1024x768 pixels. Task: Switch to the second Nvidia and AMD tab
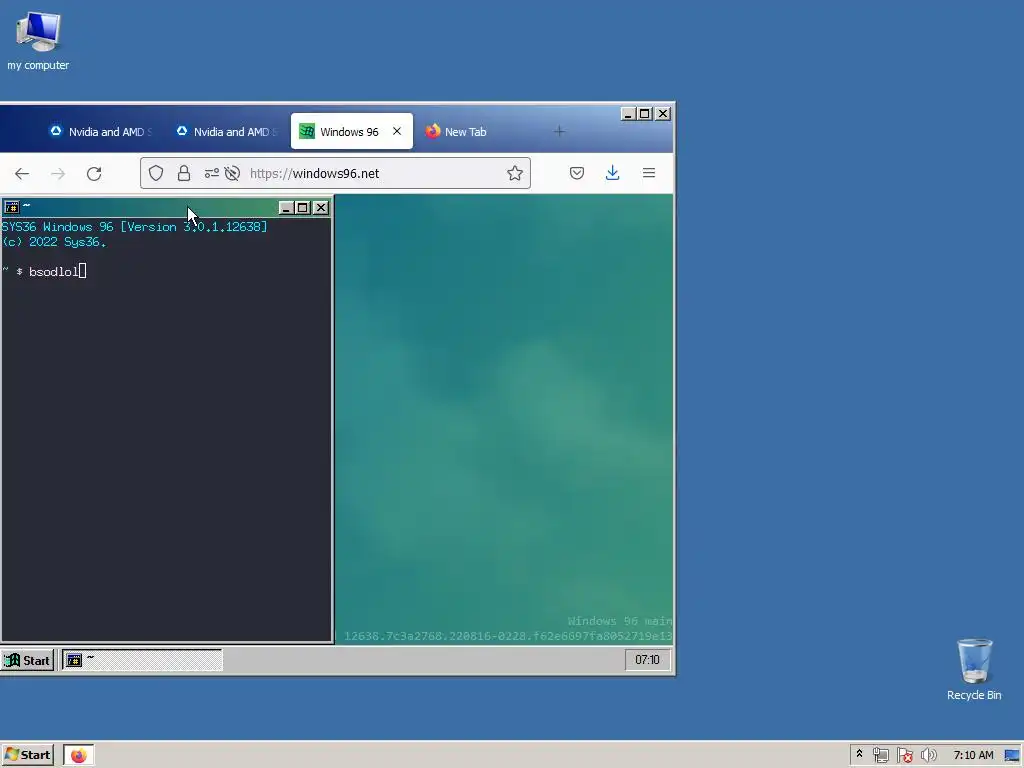click(226, 131)
